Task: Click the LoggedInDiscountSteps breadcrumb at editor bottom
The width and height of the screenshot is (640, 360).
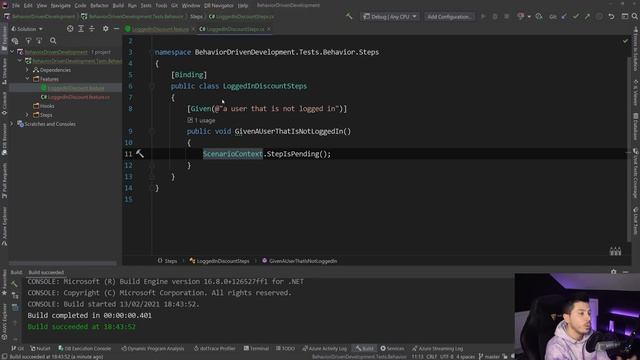Action: click(x=219, y=261)
